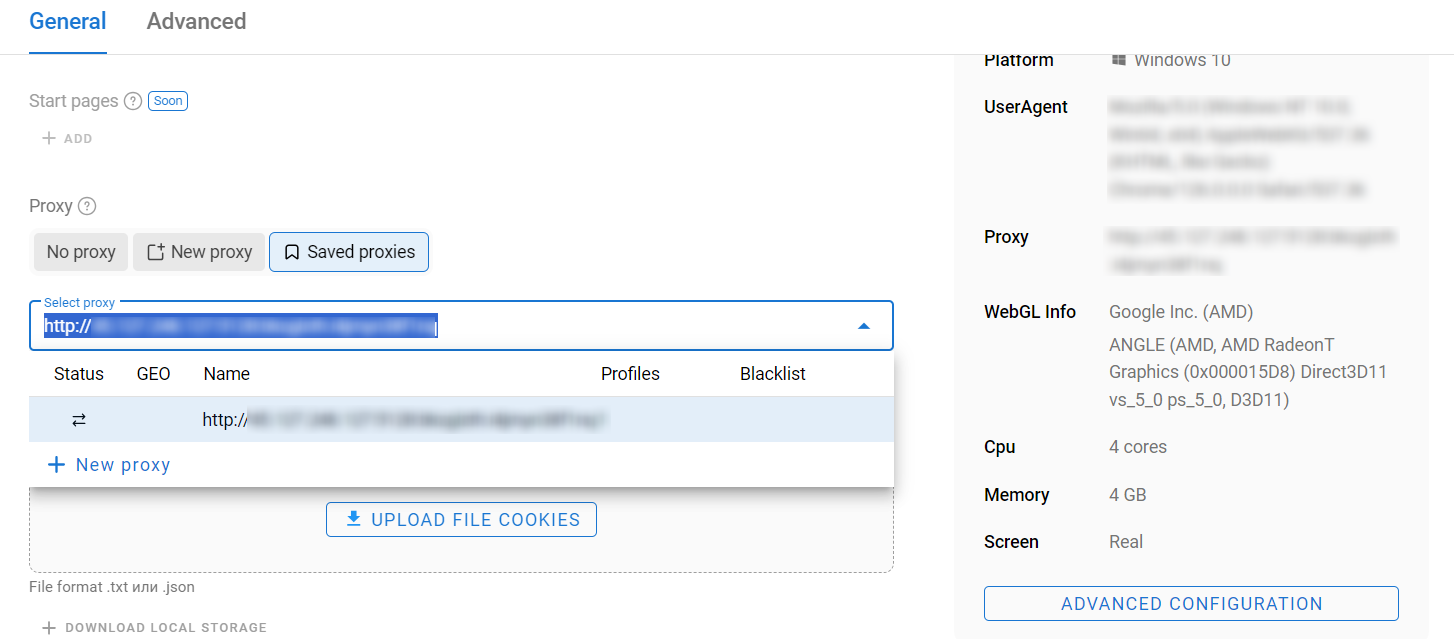Click the bookmark icon on Saved proxies button
The height and width of the screenshot is (639, 1454).
(x=289, y=252)
